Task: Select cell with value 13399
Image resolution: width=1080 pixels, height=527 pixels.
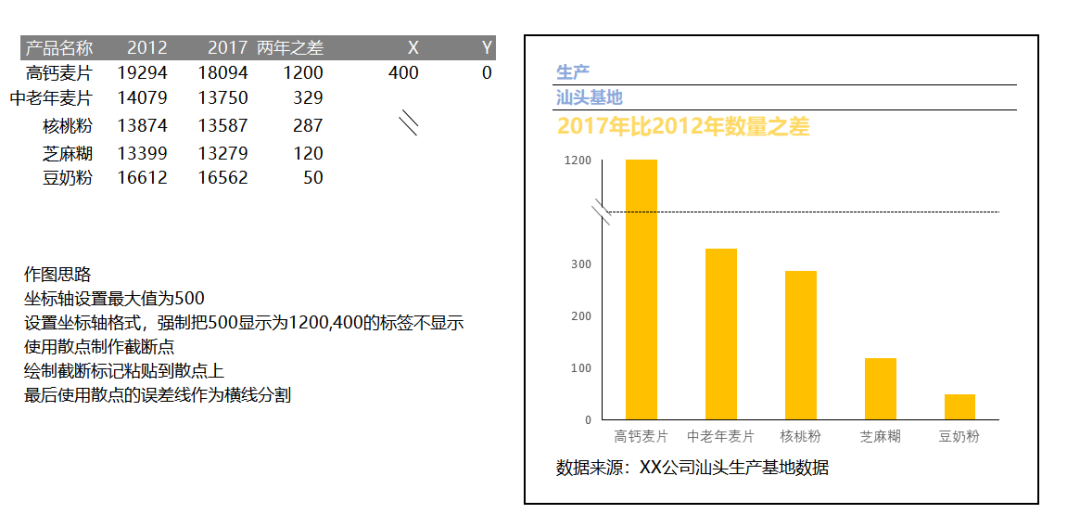Action: [142, 153]
